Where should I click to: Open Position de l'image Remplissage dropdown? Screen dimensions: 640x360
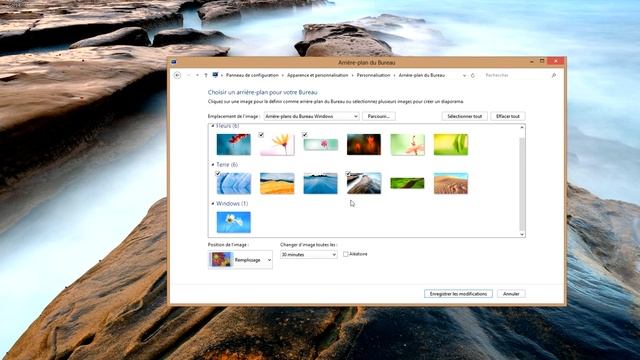pos(240,260)
